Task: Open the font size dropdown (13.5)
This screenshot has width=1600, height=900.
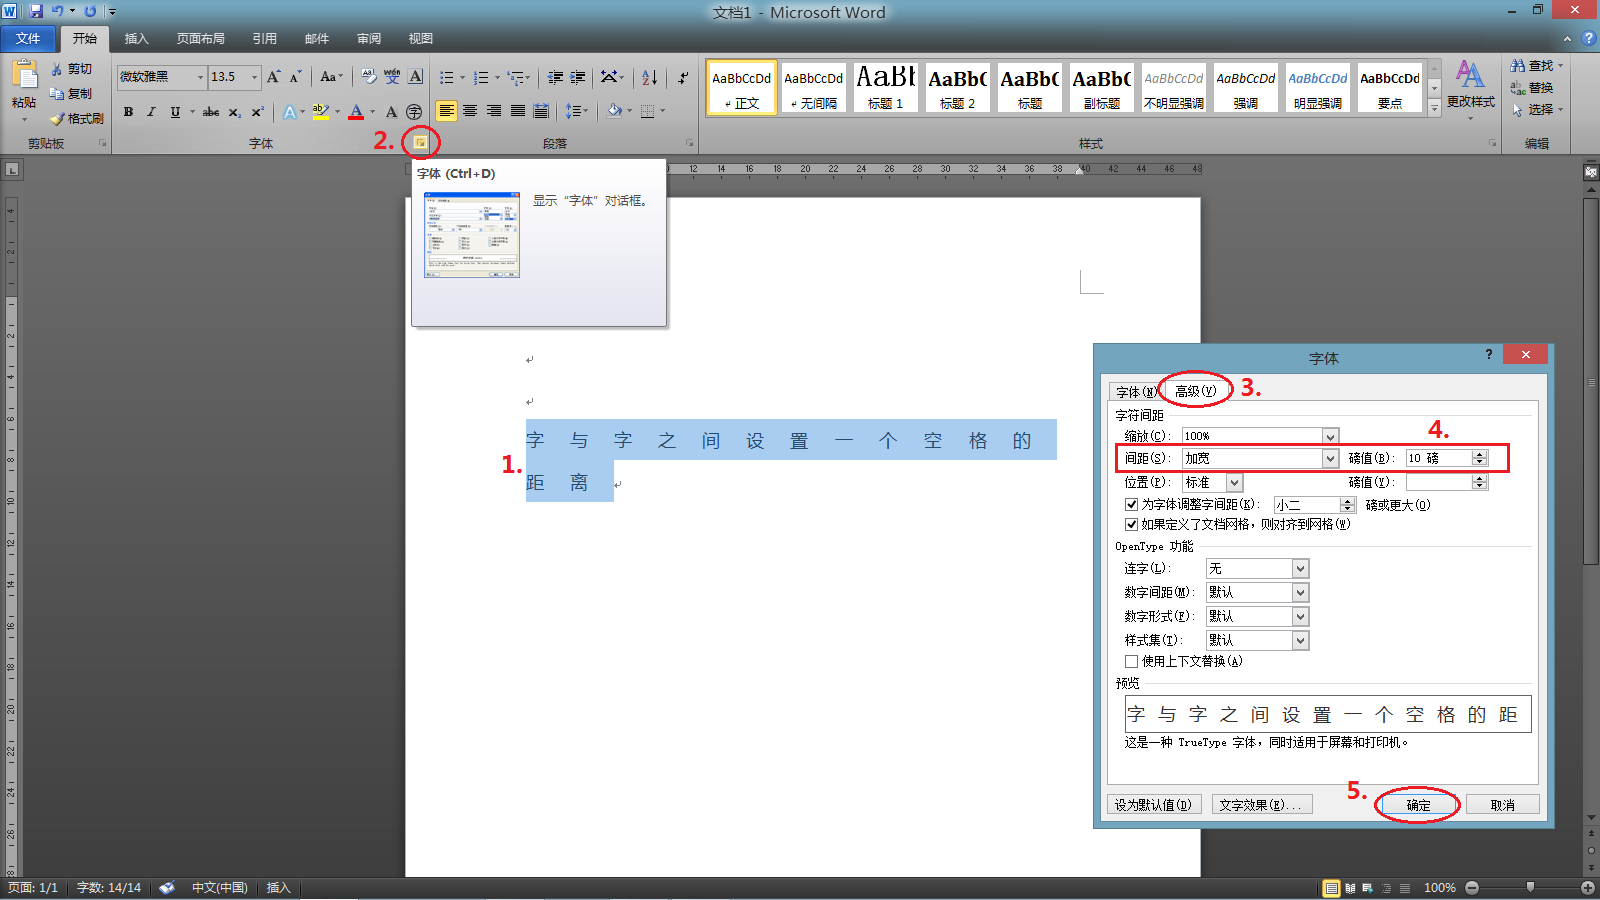Action: tap(254, 77)
